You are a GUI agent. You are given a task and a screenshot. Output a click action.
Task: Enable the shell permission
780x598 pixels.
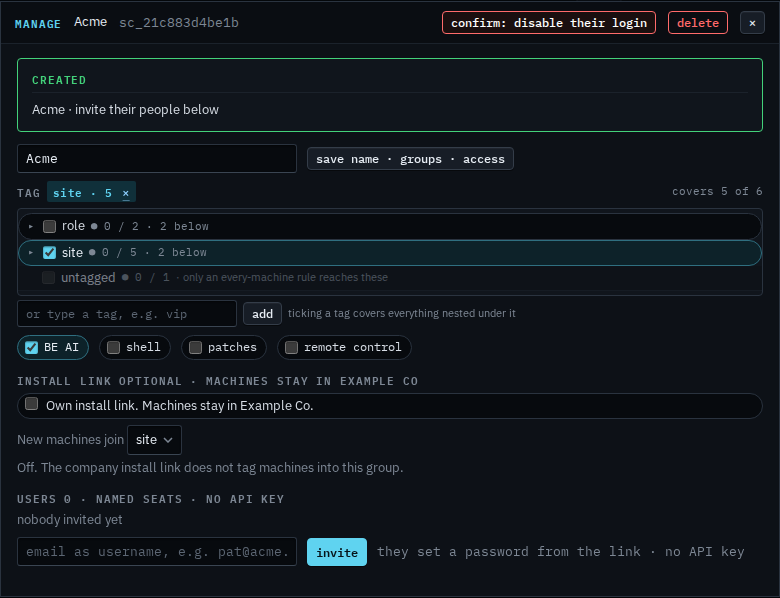tap(113, 347)
